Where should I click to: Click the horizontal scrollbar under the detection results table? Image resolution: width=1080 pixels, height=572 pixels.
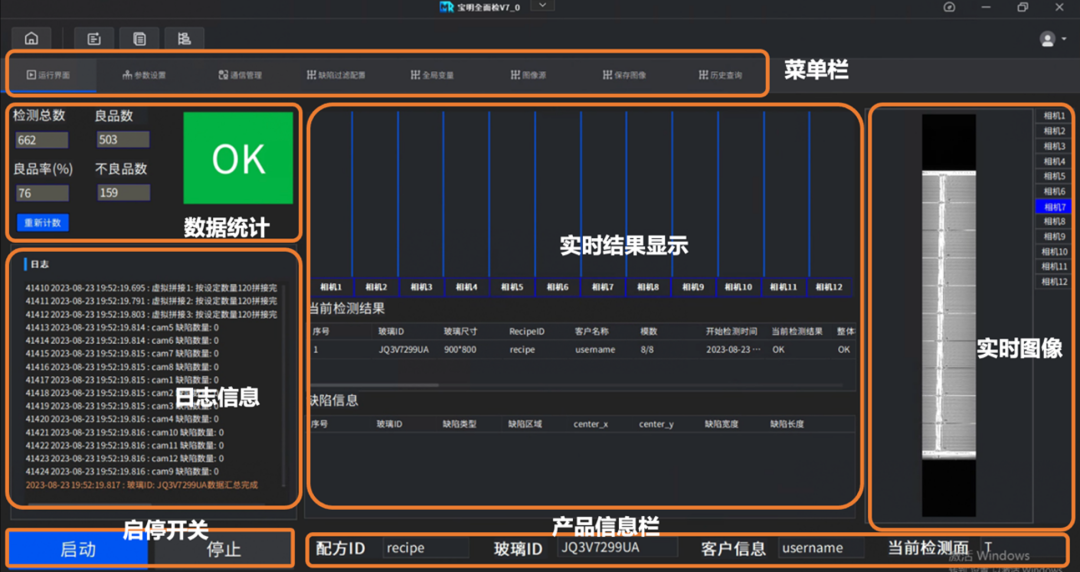(375, 384)
